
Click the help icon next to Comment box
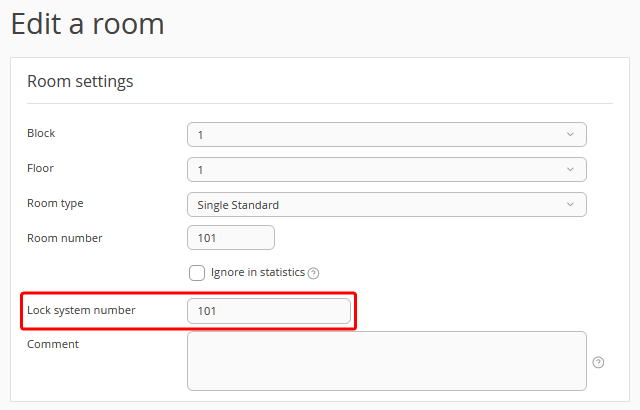(599, 362)
